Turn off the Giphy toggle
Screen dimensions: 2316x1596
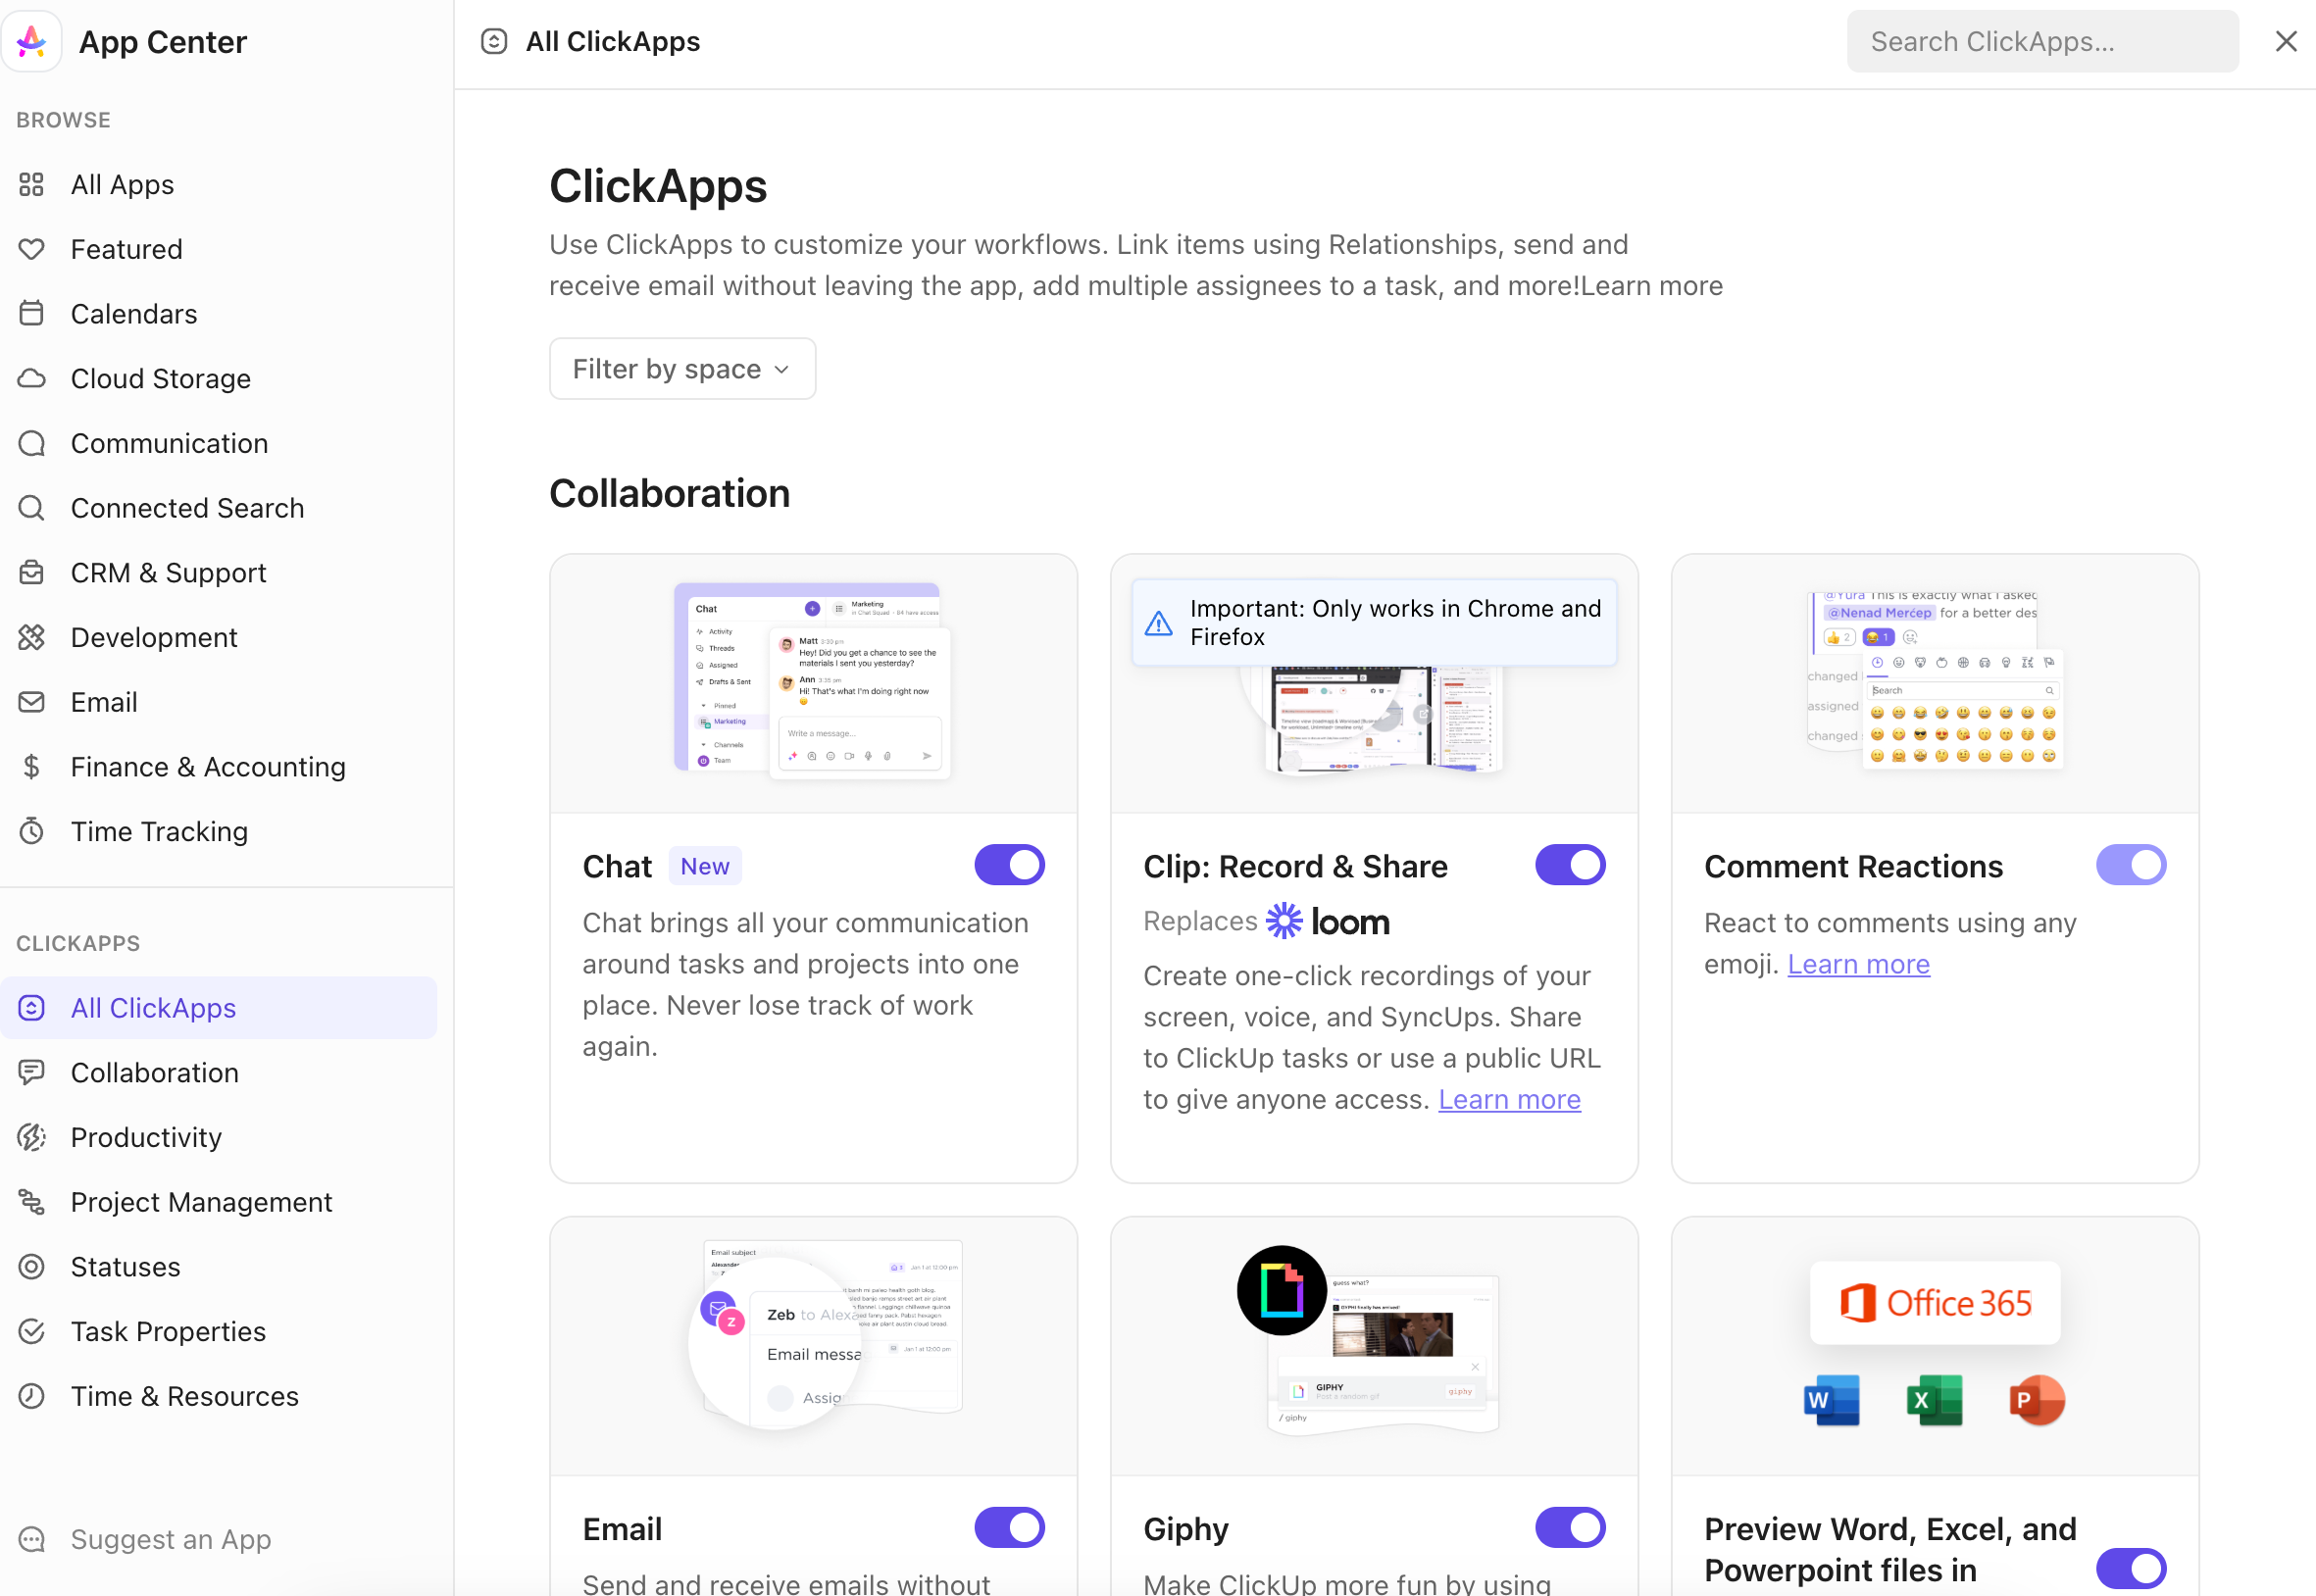tap(1570, 1527)
